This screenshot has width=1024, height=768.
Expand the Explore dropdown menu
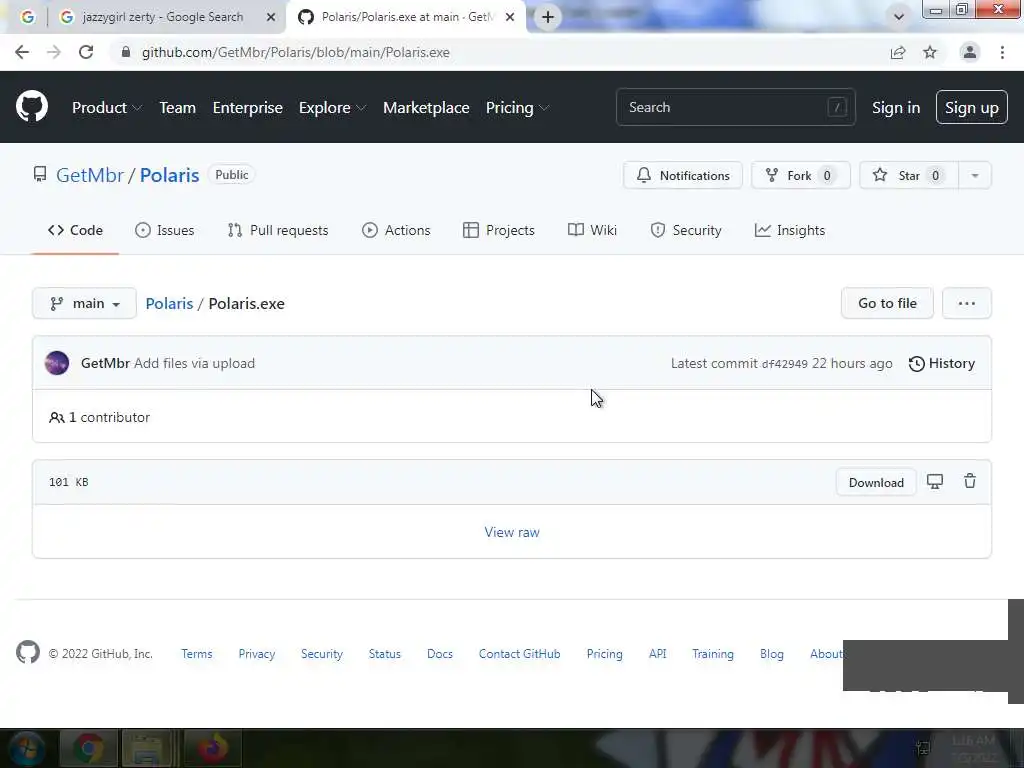pos(332,108)
